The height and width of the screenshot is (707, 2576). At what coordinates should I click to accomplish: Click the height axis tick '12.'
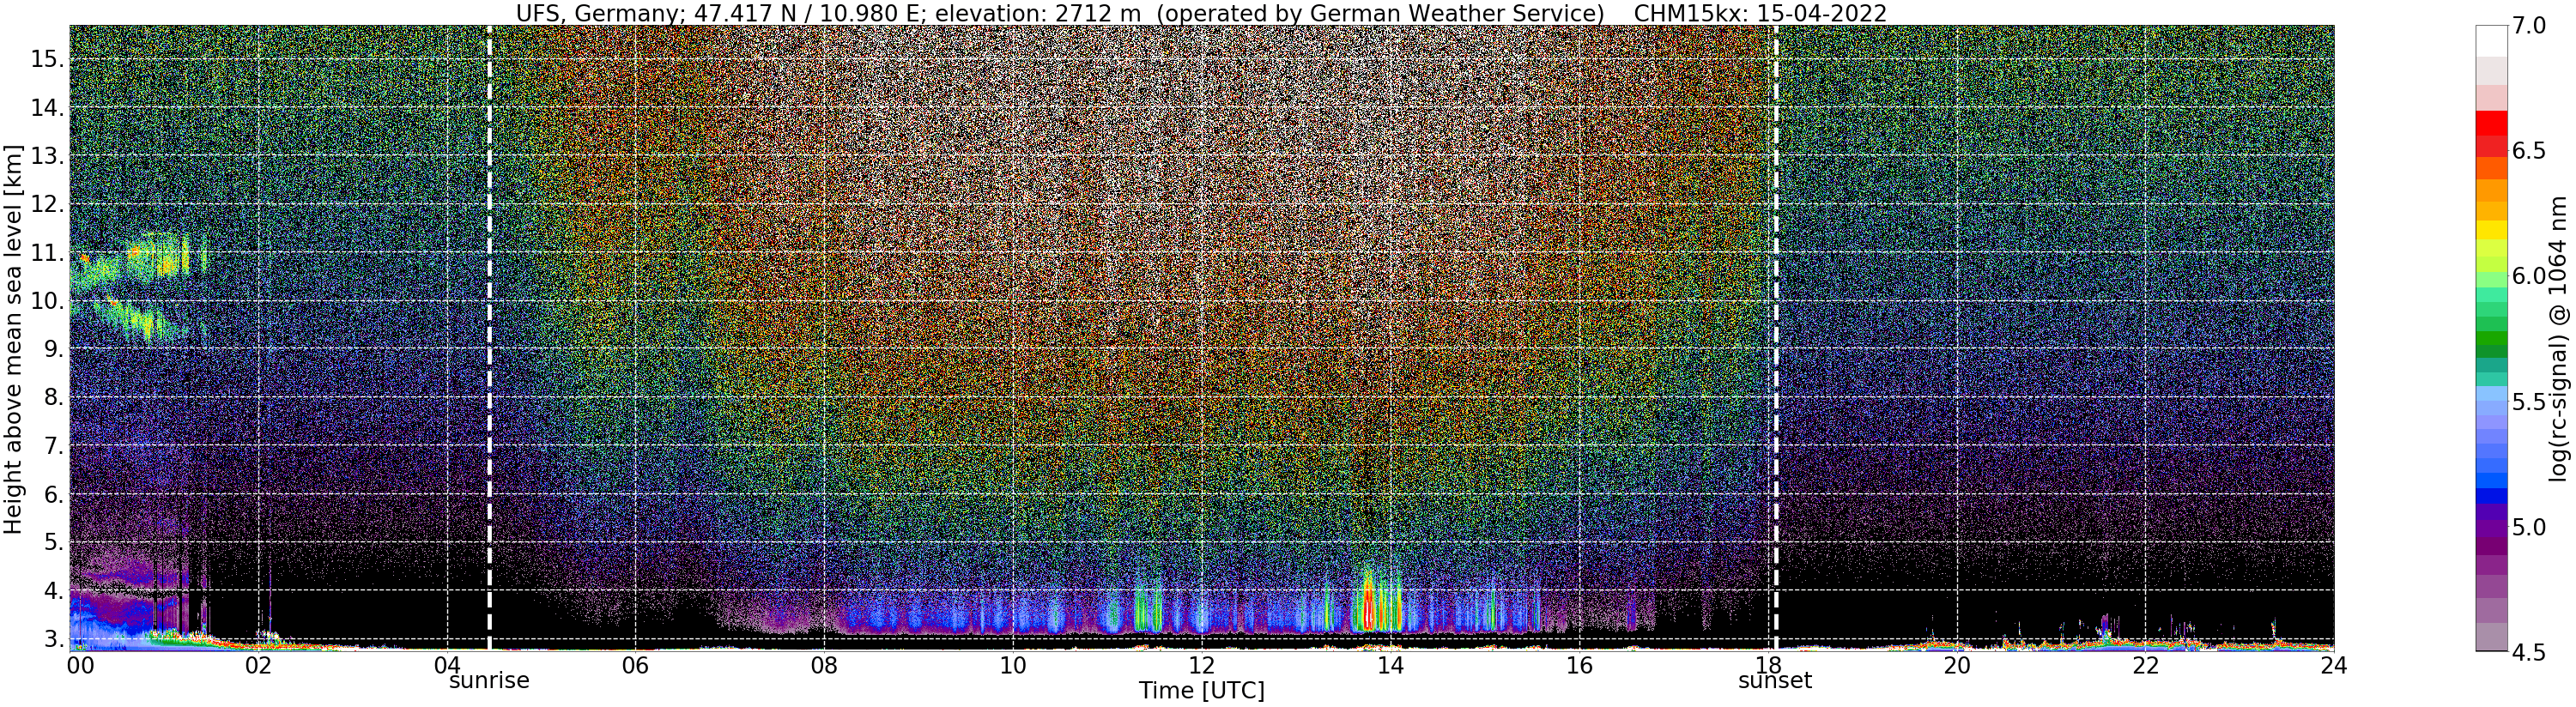point(47,204)
